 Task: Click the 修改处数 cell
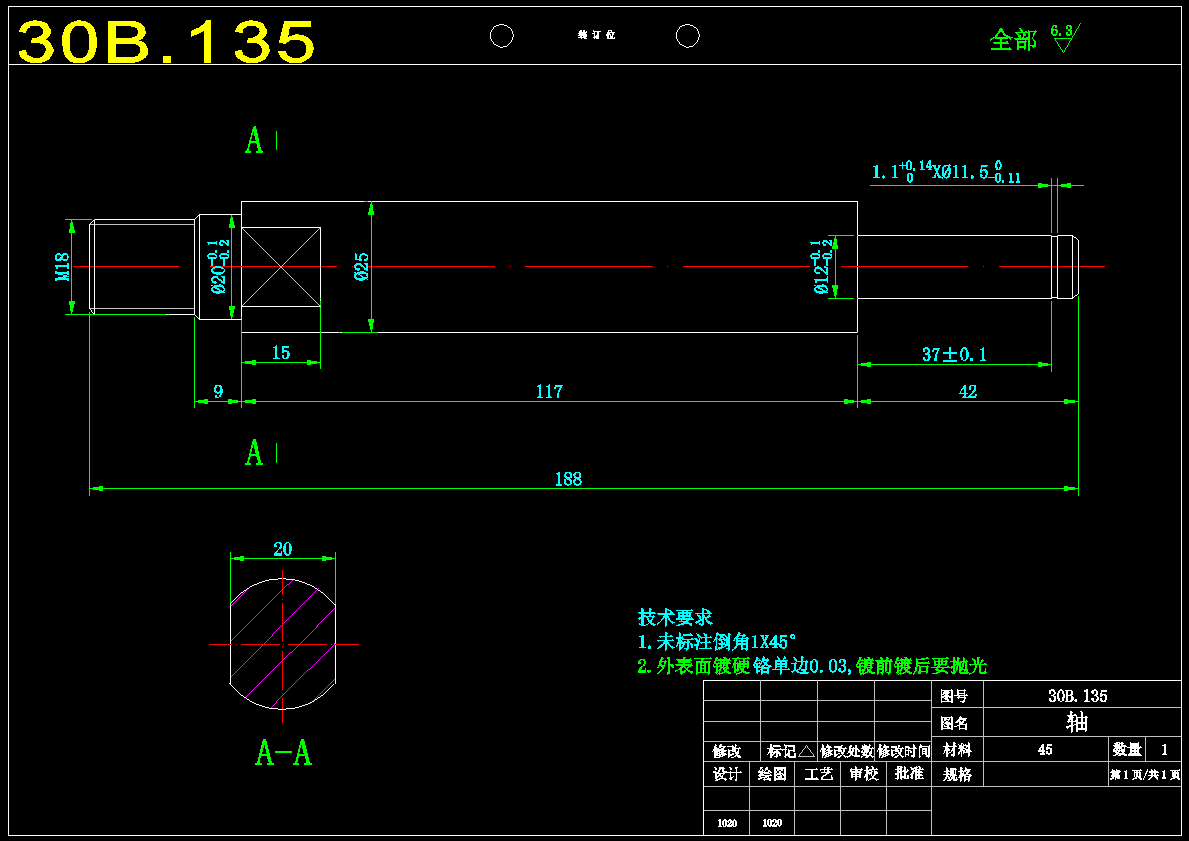point(846,752)
